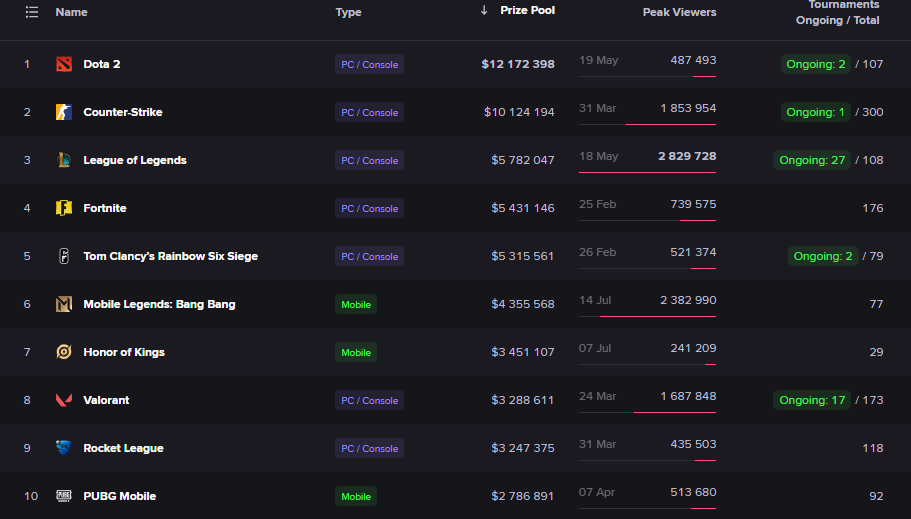911x519 pixels.
Task: Click the sort arrow next to Prize Pool
Action: [484, 10]
